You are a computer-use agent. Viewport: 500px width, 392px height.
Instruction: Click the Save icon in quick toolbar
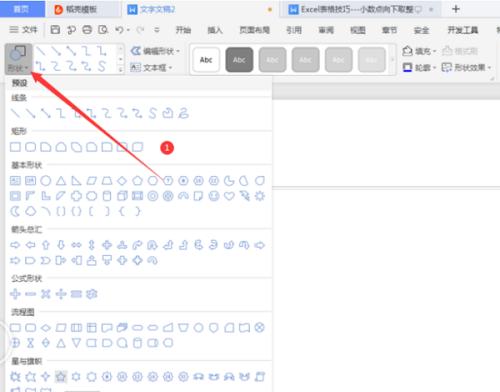pyautogui.click(x=55, y=30)
